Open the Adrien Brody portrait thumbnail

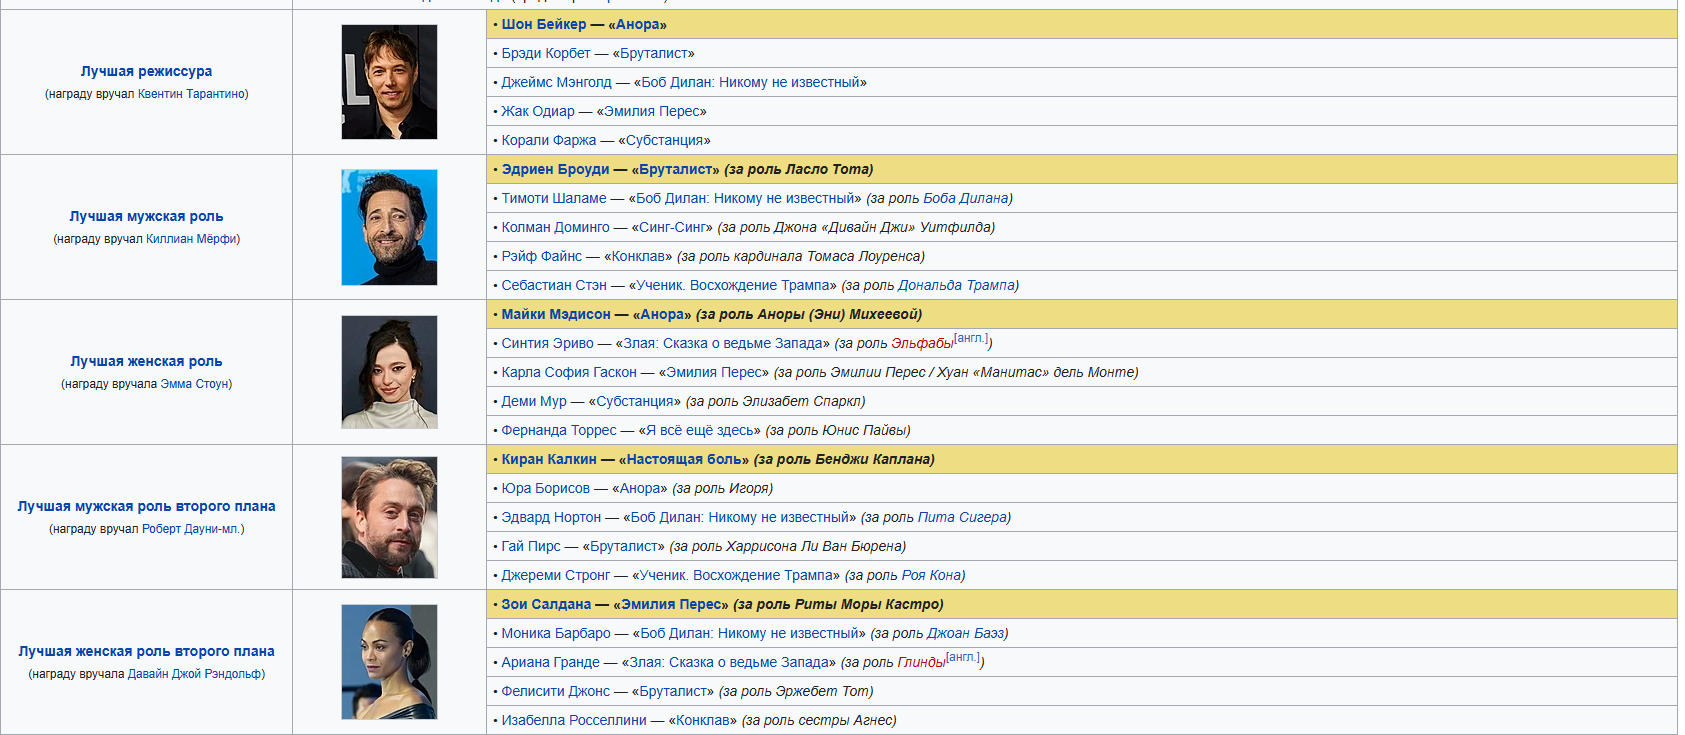click(389, 227)
